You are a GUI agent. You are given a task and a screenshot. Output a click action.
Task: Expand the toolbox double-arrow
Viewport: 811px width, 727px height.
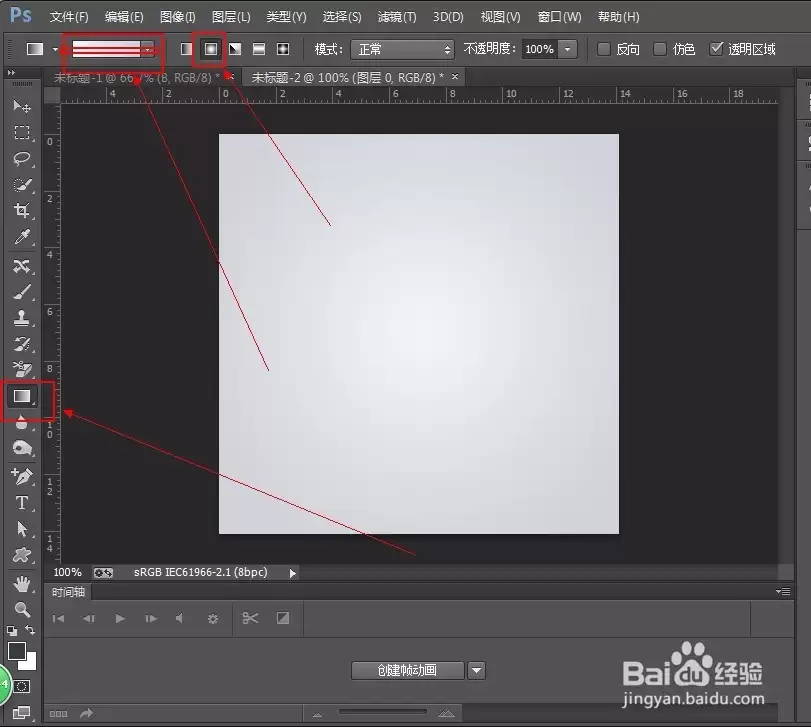(11, 72)
